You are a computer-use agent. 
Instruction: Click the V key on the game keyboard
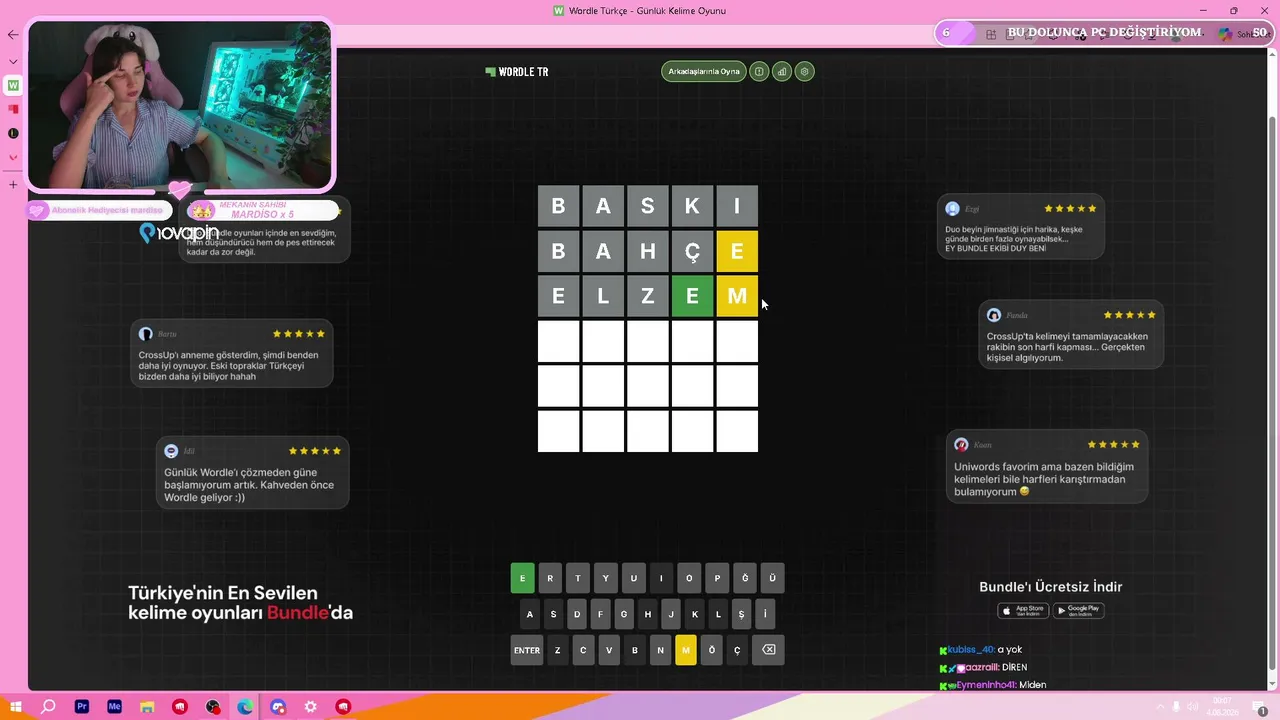coord(609,650)
